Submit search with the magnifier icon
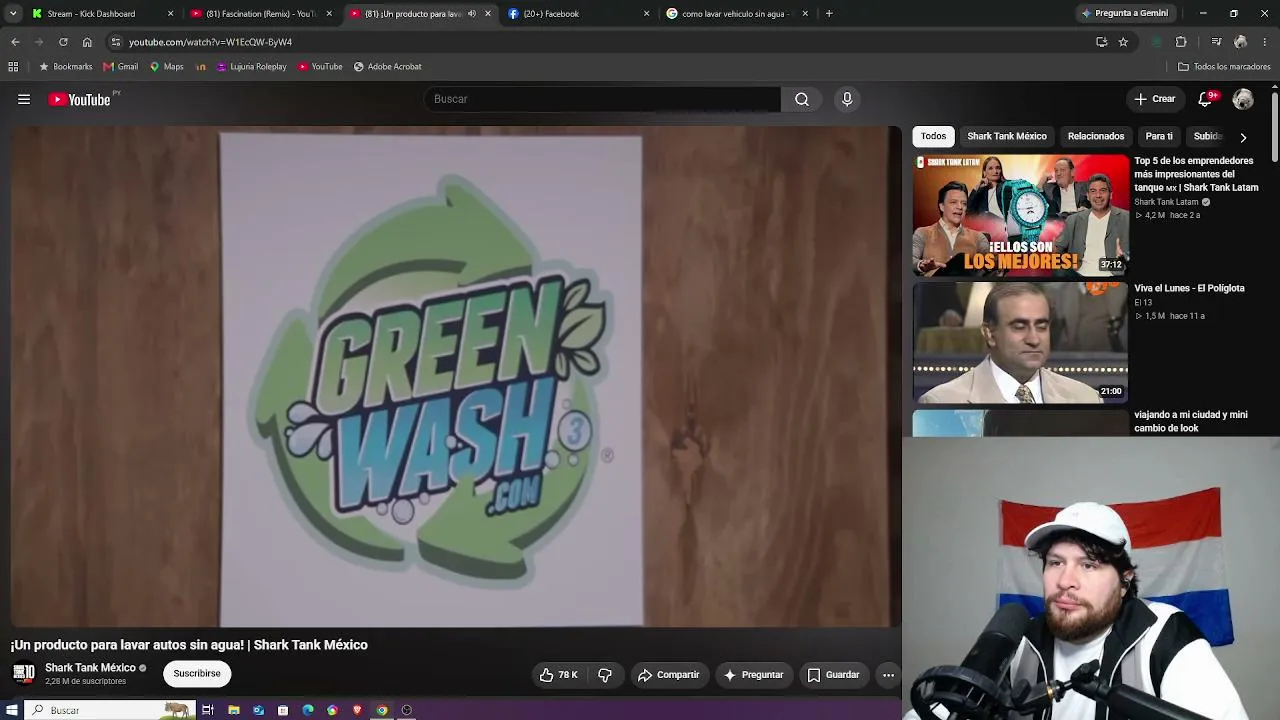Screen dimensions: 1280x720 pos(802,99)
